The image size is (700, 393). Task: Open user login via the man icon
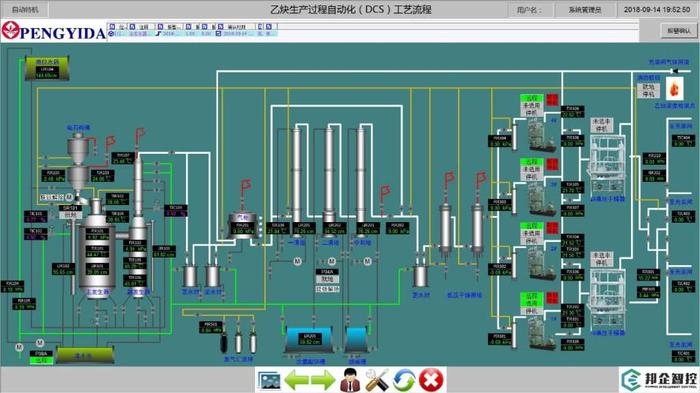(x=350, y=380)
